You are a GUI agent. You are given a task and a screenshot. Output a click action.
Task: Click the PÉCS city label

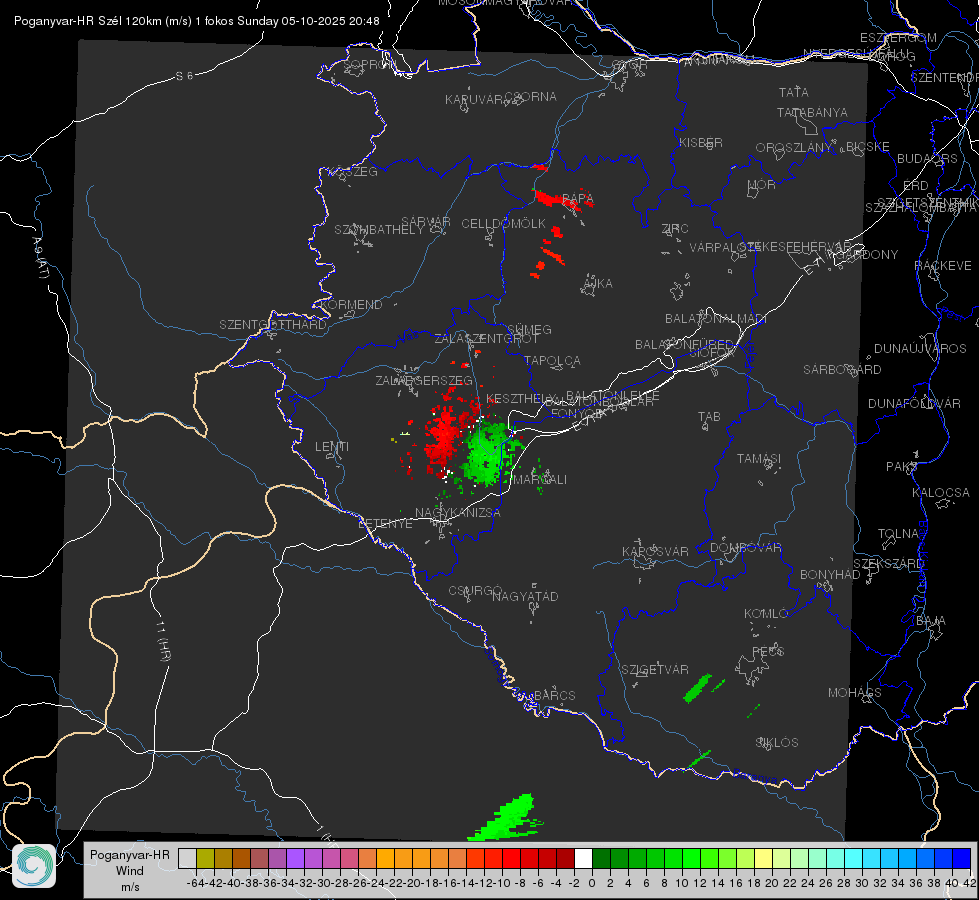coord(768,651)
